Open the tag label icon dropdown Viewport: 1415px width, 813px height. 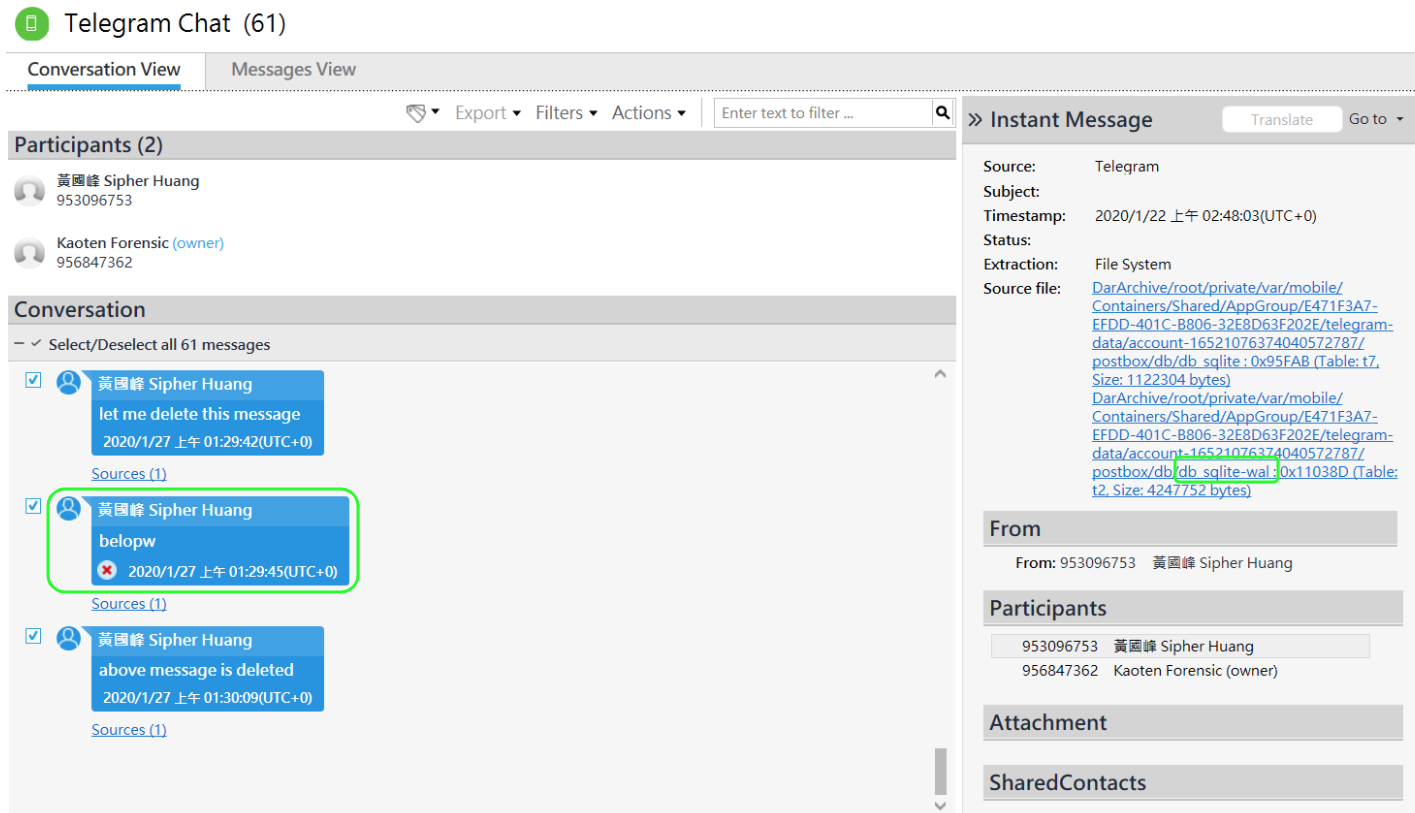click(422, 113)
